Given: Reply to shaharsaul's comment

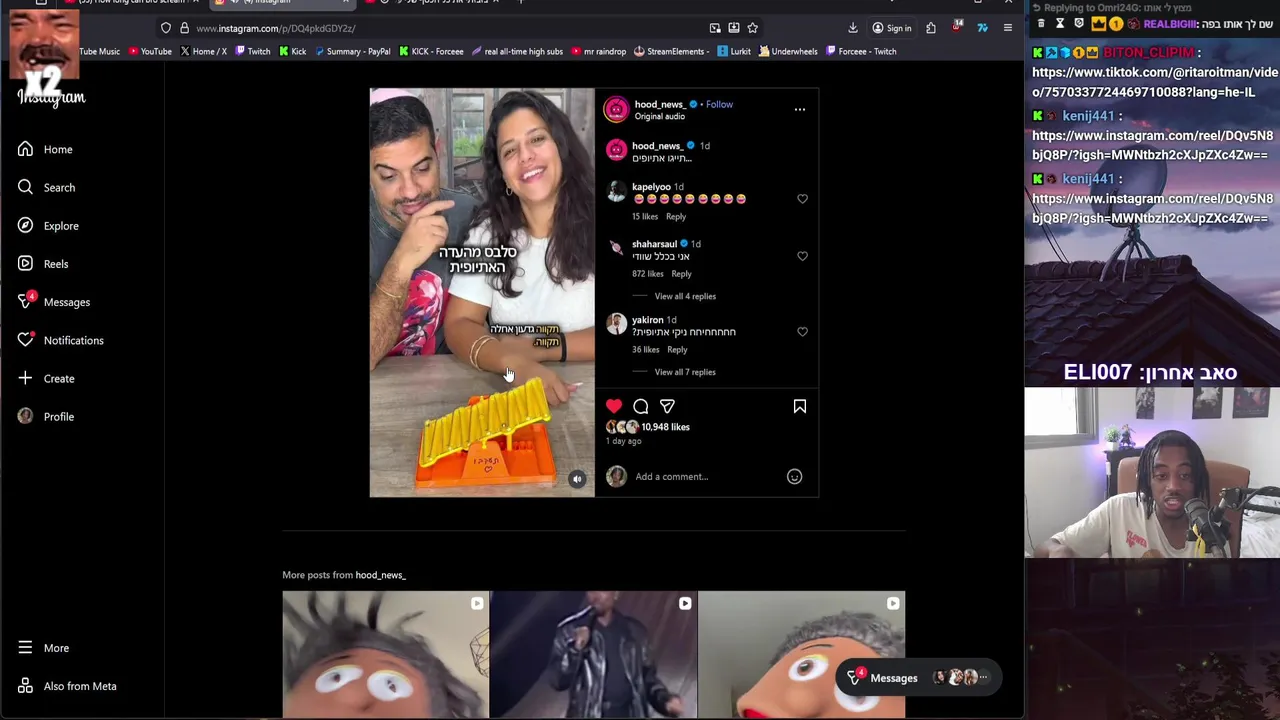Looking at the screenshot, I should pyautogui.click(x=681, y=274).
